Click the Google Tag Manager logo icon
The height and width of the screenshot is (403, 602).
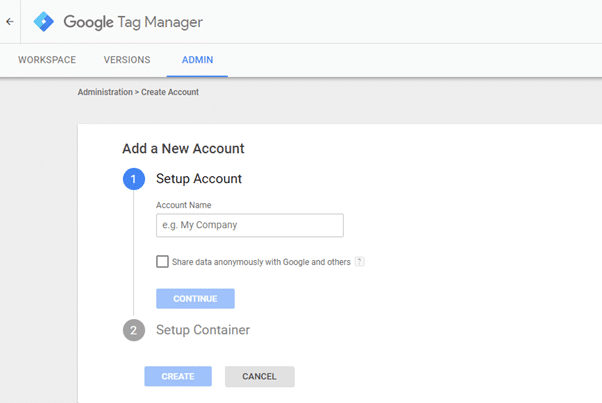44,21
